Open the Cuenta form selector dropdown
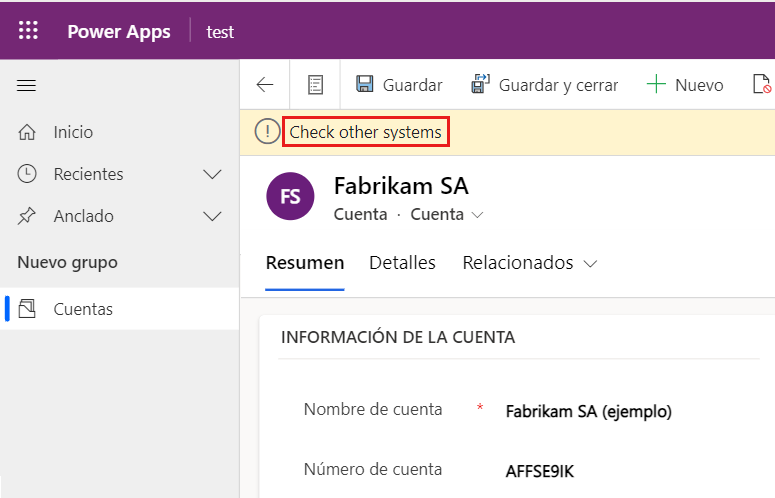Image resolution: width=775 pixels, height=498 pixels. [477, 214]
